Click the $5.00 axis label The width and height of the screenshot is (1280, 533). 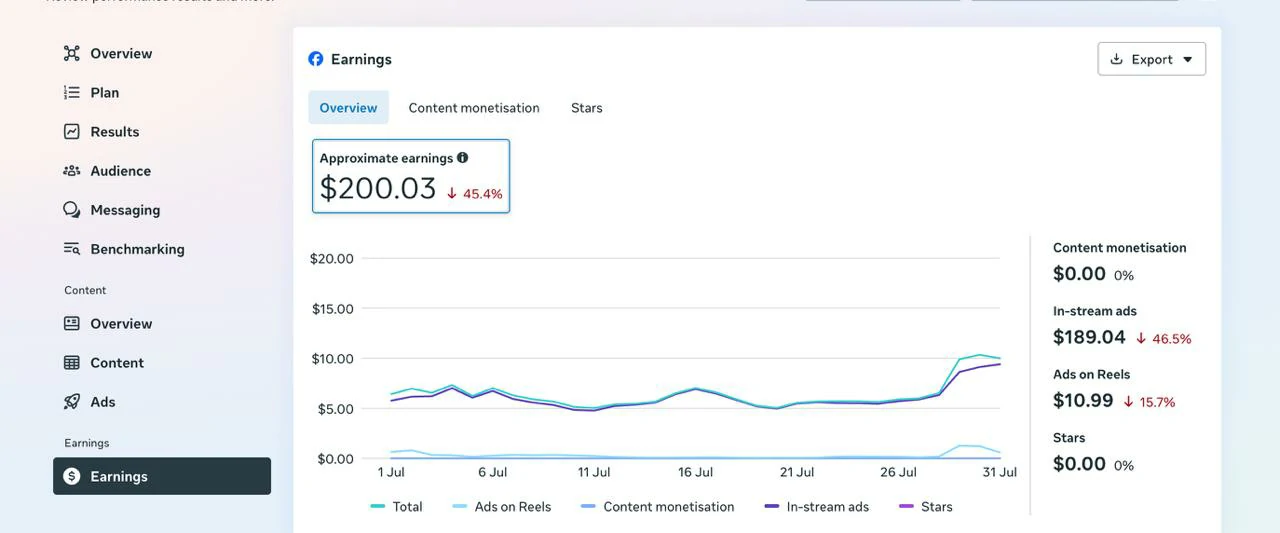tap(335, 408)
